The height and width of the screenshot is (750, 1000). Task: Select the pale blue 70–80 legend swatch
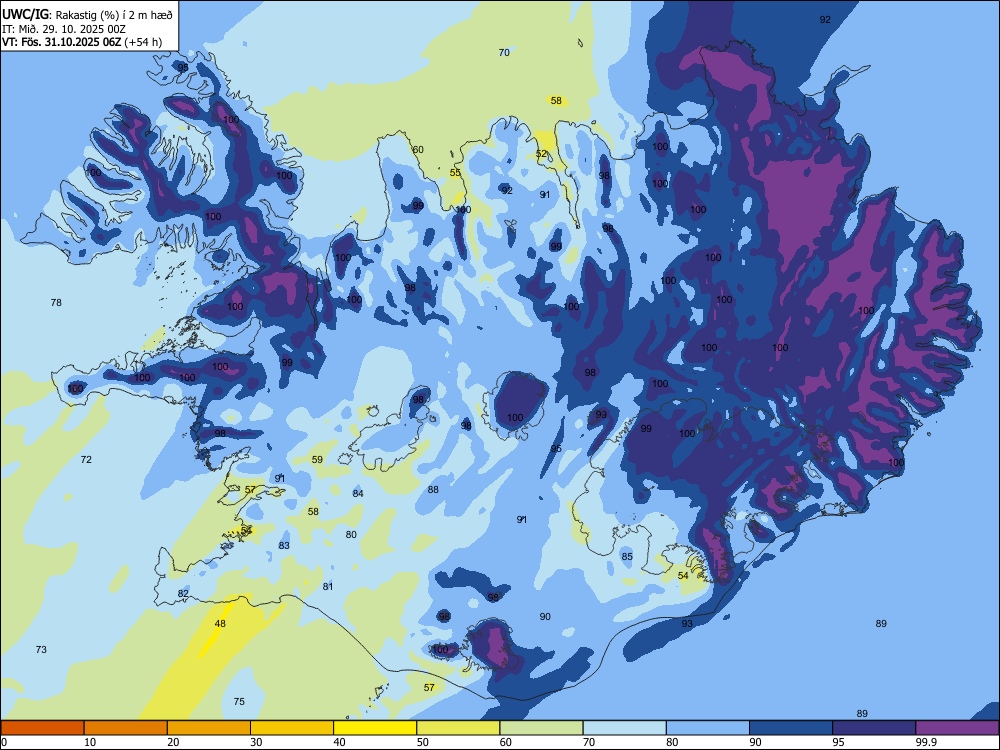point(624,728)
